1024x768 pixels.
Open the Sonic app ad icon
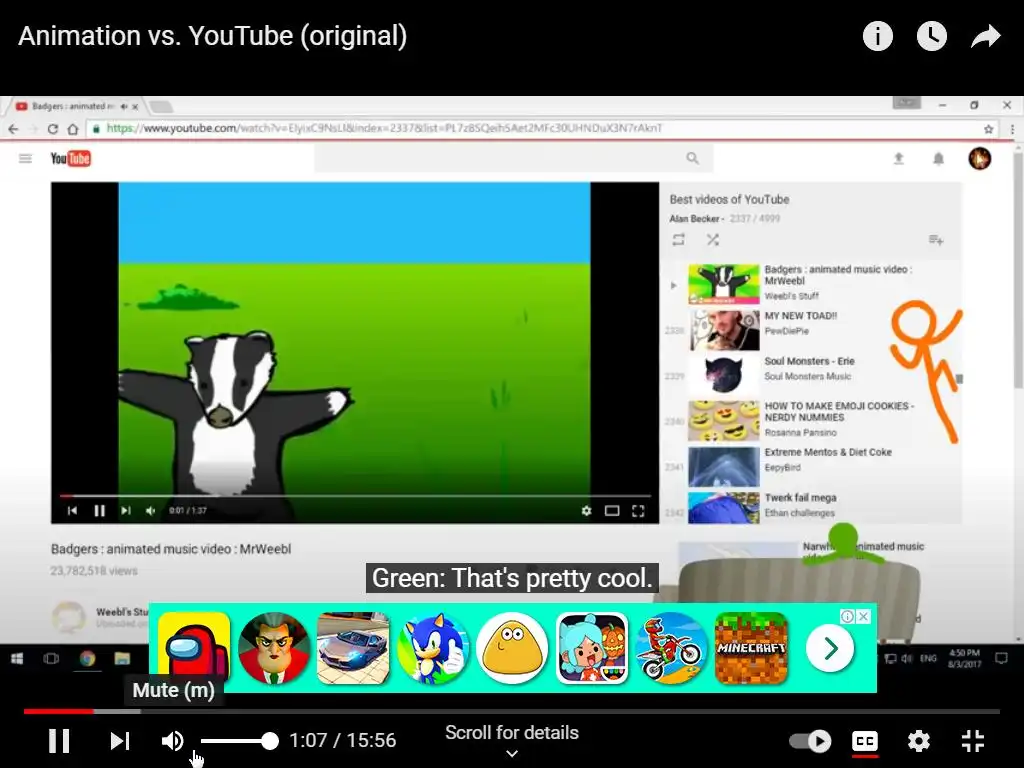point(433,648)
